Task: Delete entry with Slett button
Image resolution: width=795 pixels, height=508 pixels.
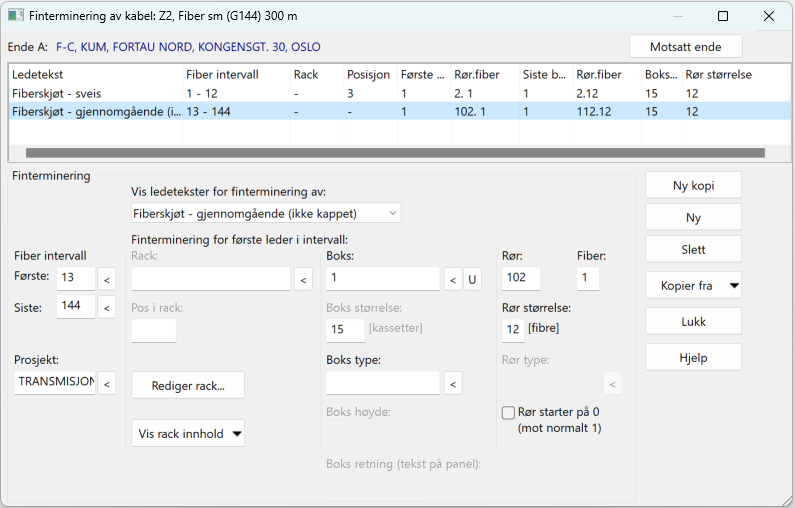Action: pos(693,249)
